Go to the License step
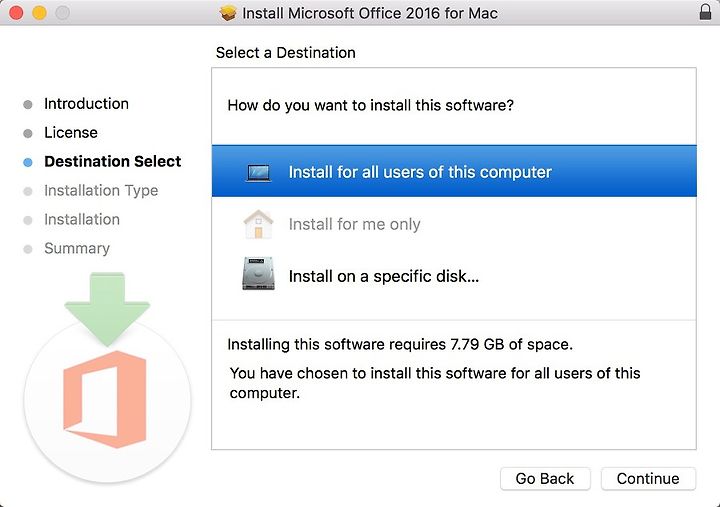 point(71,133)
